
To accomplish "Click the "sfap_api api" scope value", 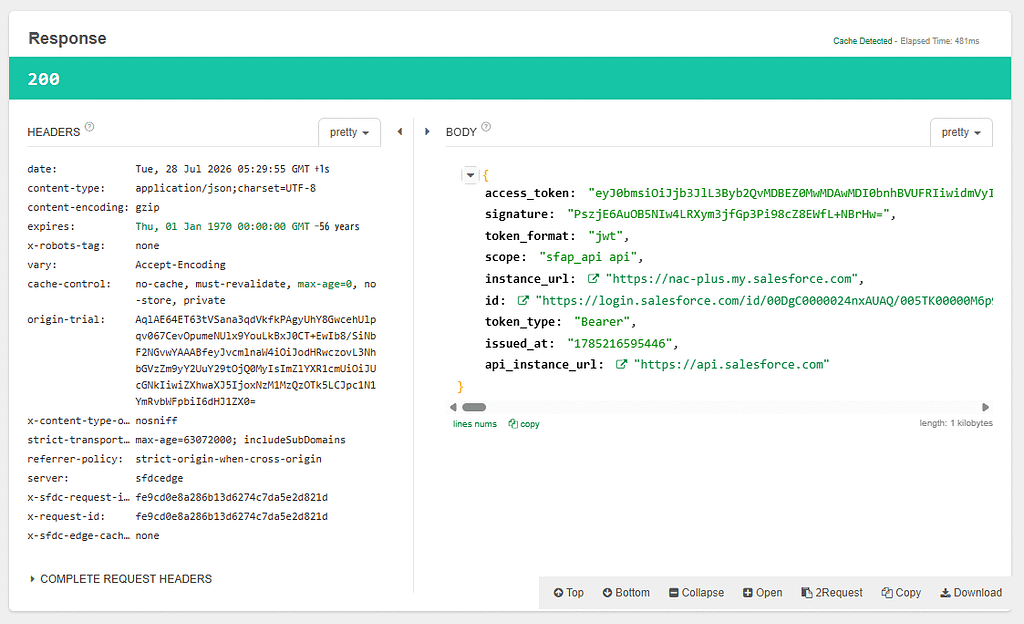I will click(588, 257).
